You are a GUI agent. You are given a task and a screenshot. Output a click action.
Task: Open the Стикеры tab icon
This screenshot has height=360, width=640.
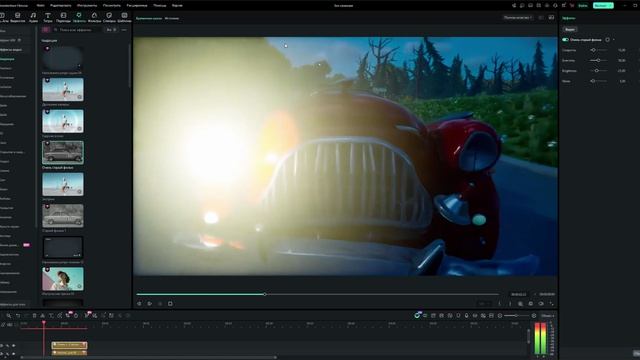click(x=109, y=17)
